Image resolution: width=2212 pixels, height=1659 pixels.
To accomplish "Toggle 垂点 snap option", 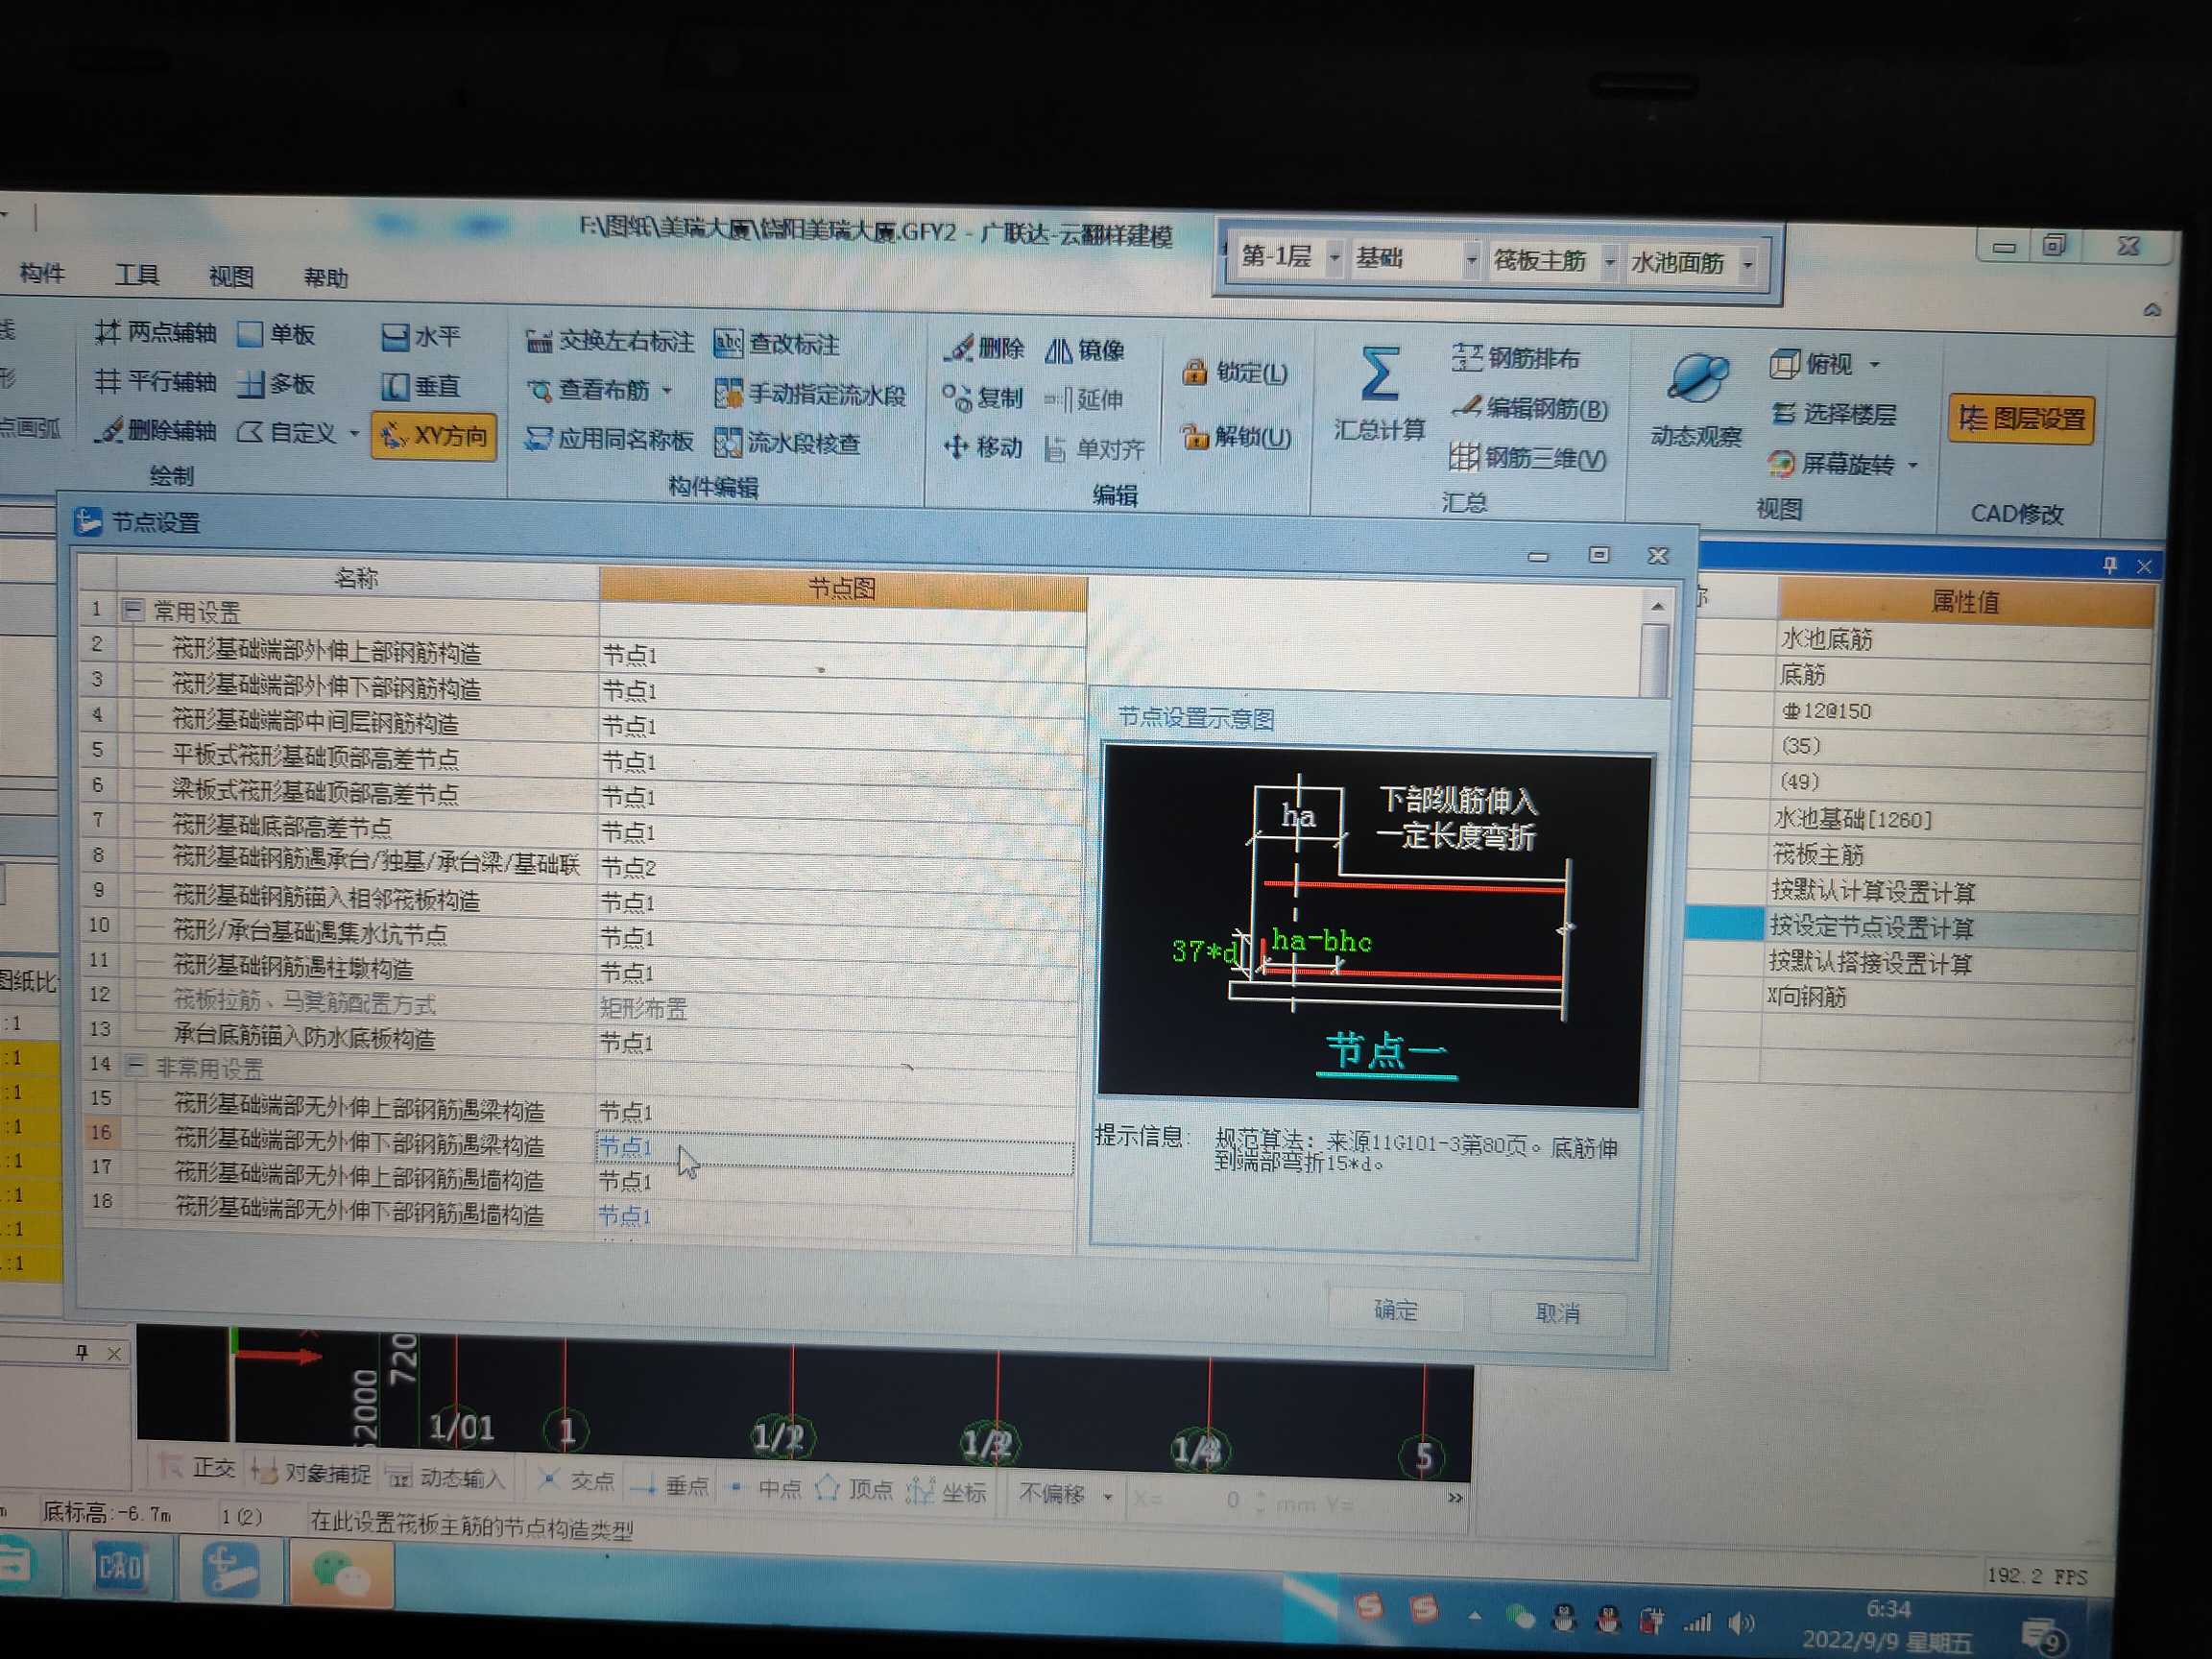I will click(x=671, y=1485).
